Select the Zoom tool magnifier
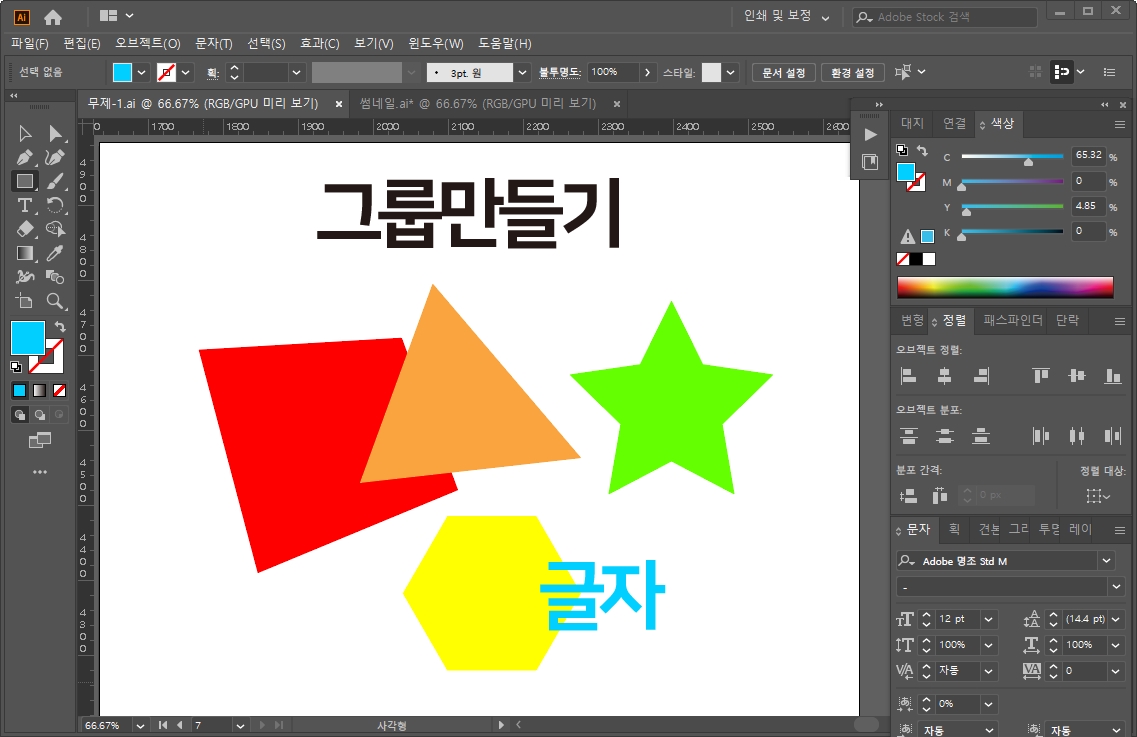The height and width of the screenshot is (737, 1137). tap(55, 301)
